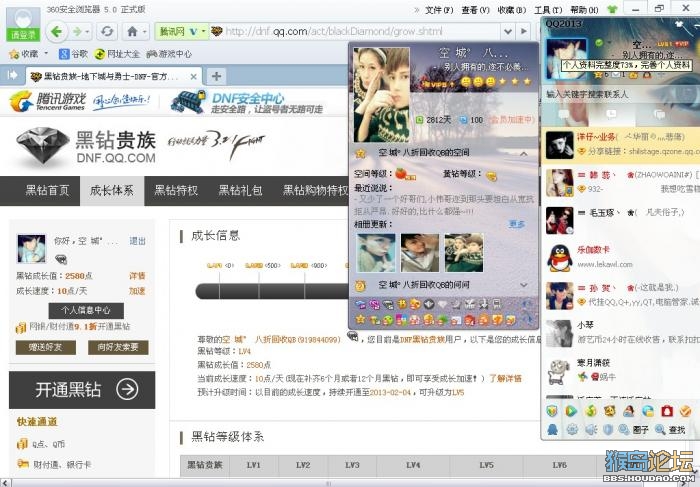Screen dimensions: 700x487
Task: Click the QQ speaker sound icon
Action: [591, 430]
